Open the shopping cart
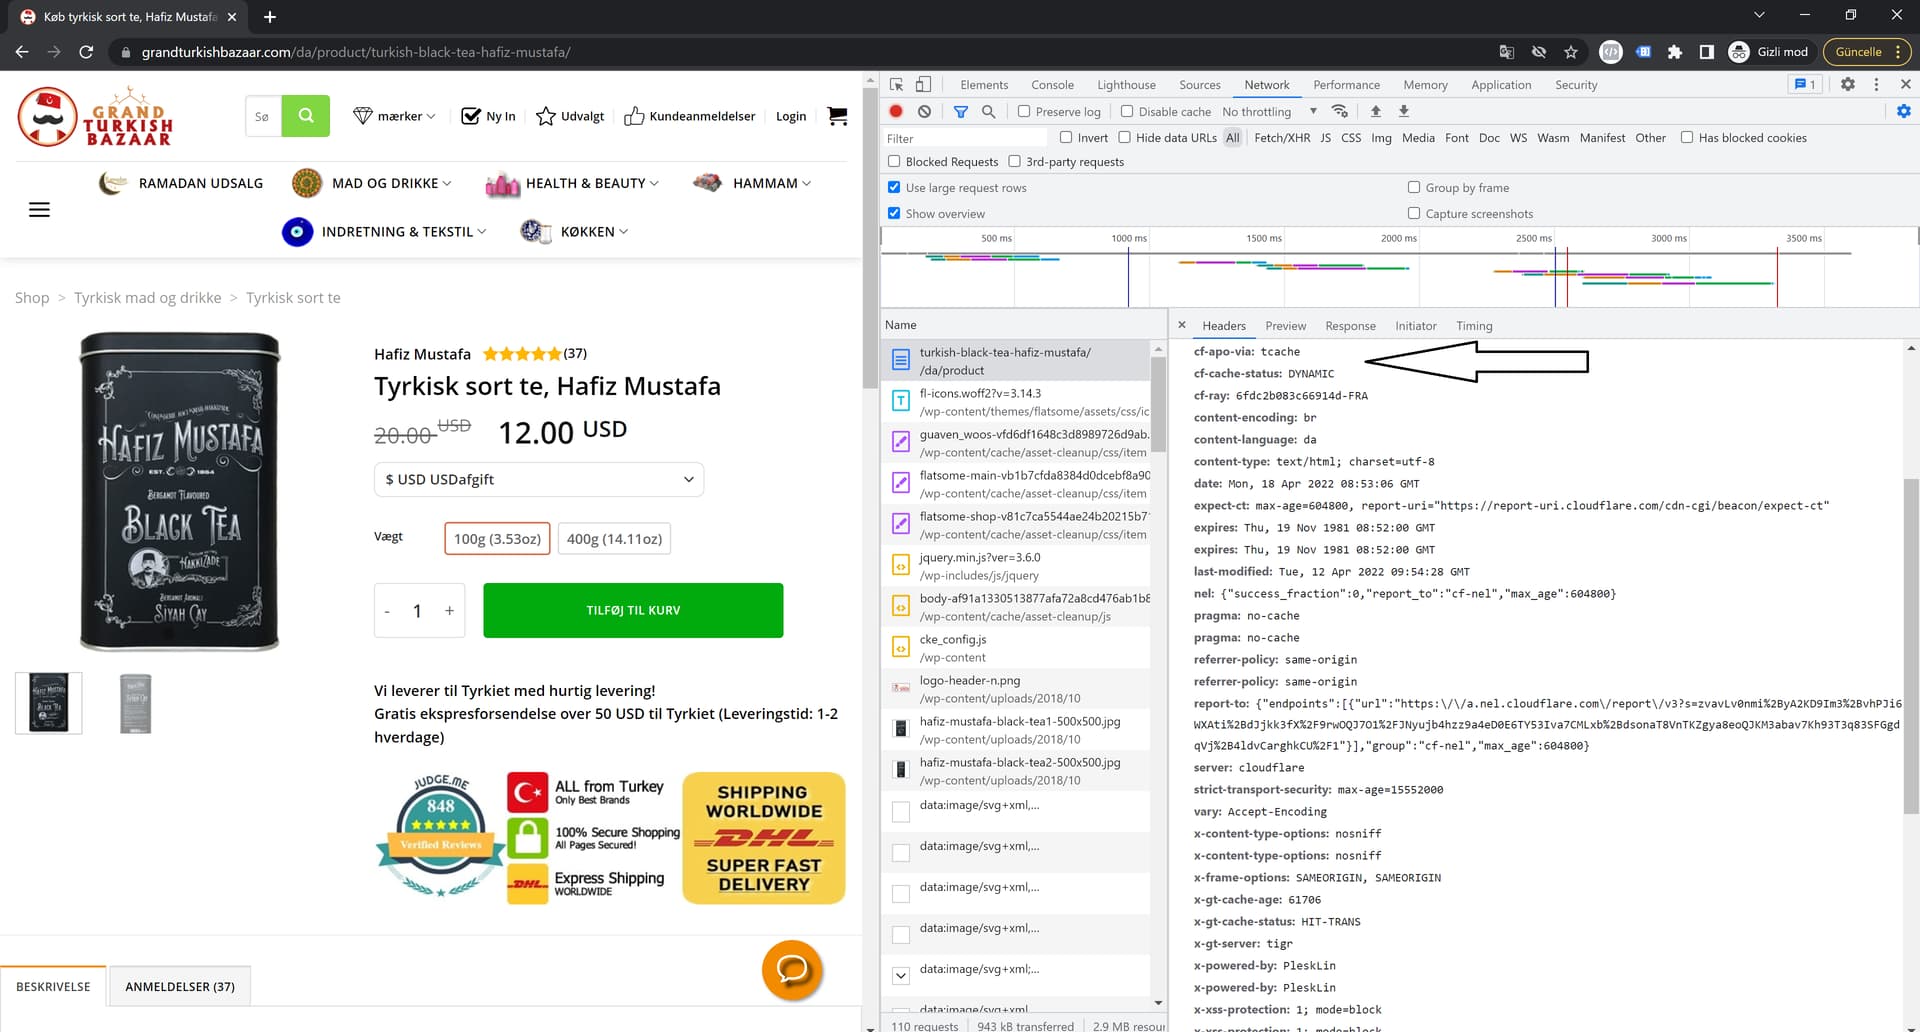This screenshot has width=1920, height=1032. click(x=837, y=116)
